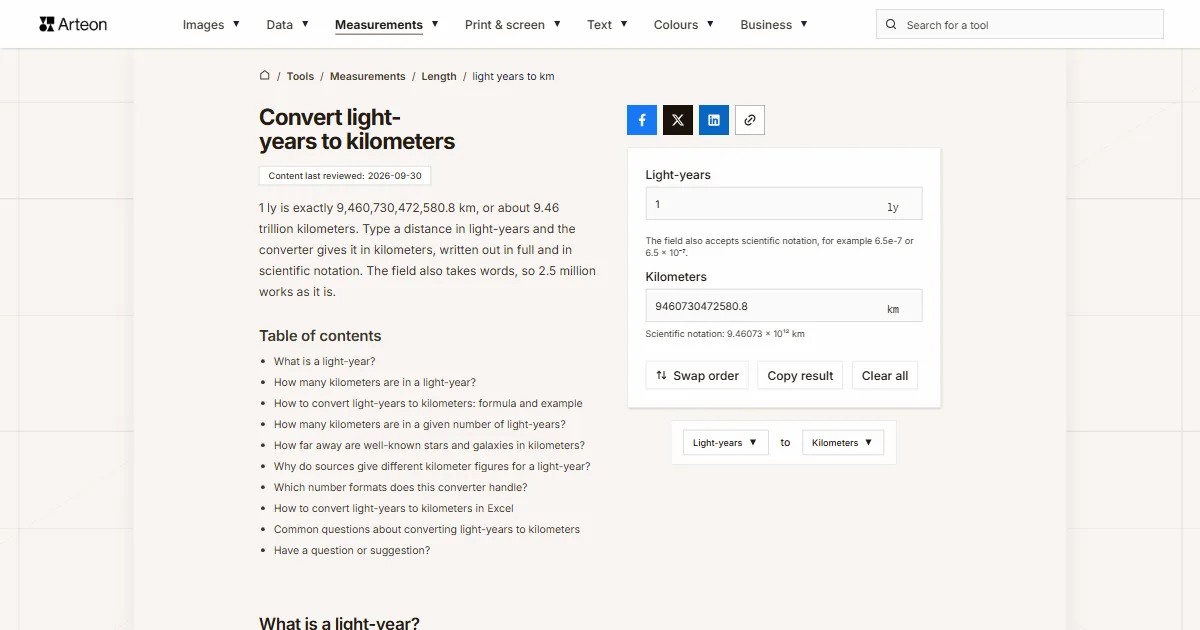This screenshot has height=630, width=1200.
Task: Go to home breadcrumb icon
Action: 265,76
